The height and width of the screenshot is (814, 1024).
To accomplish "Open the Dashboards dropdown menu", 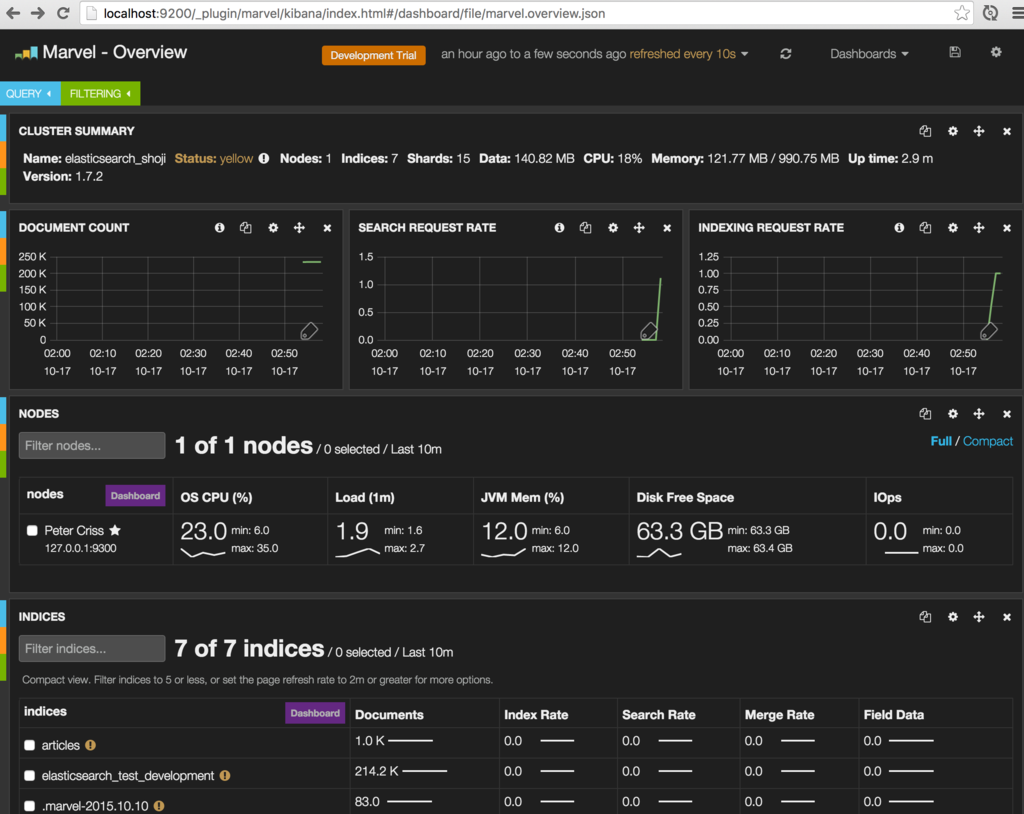I will (x=869, y=54).
